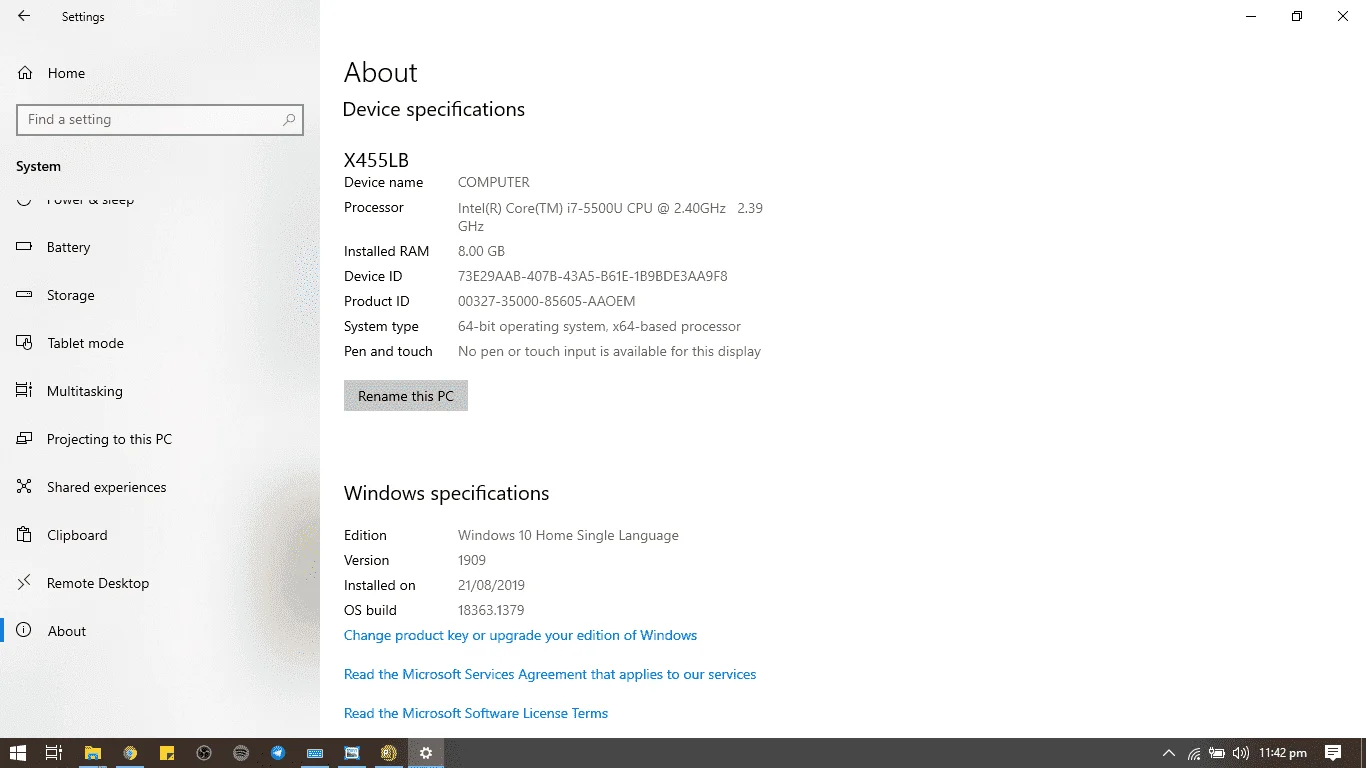Click the 11:42 pm taskbar clock
The image size is (1366, 768).
point(1283,753)
